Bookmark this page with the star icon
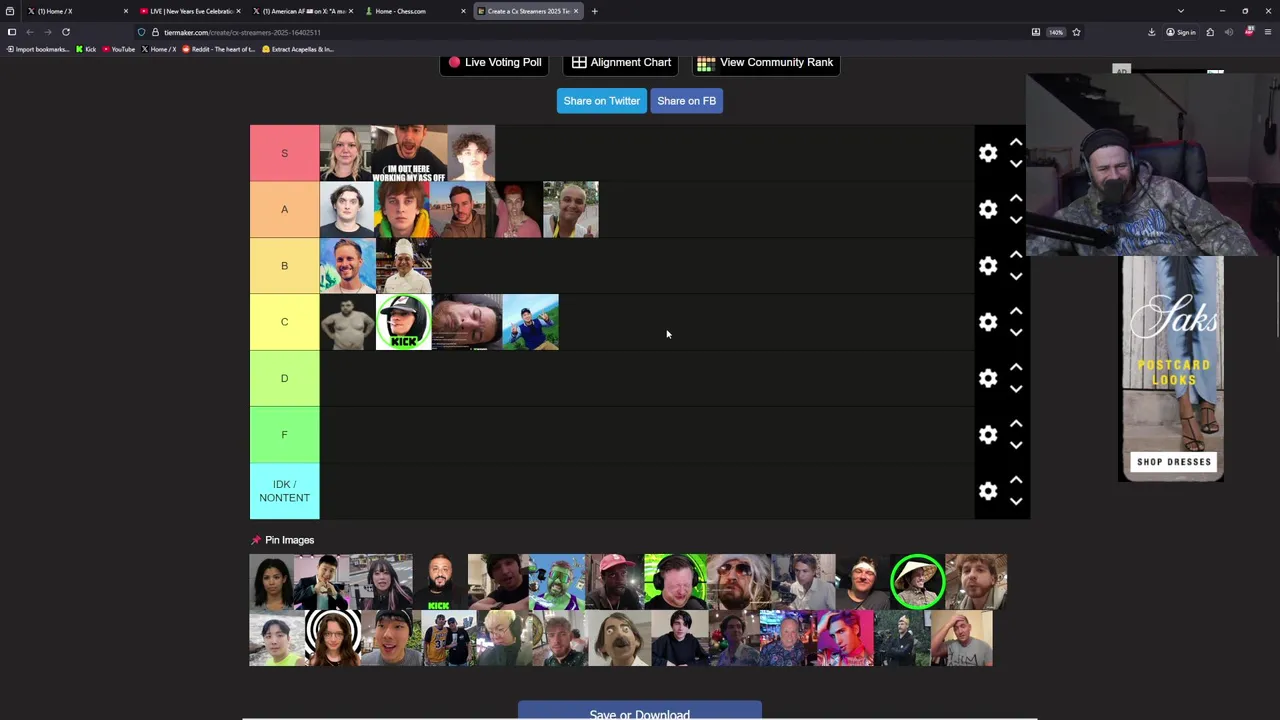 point(1076,32)
